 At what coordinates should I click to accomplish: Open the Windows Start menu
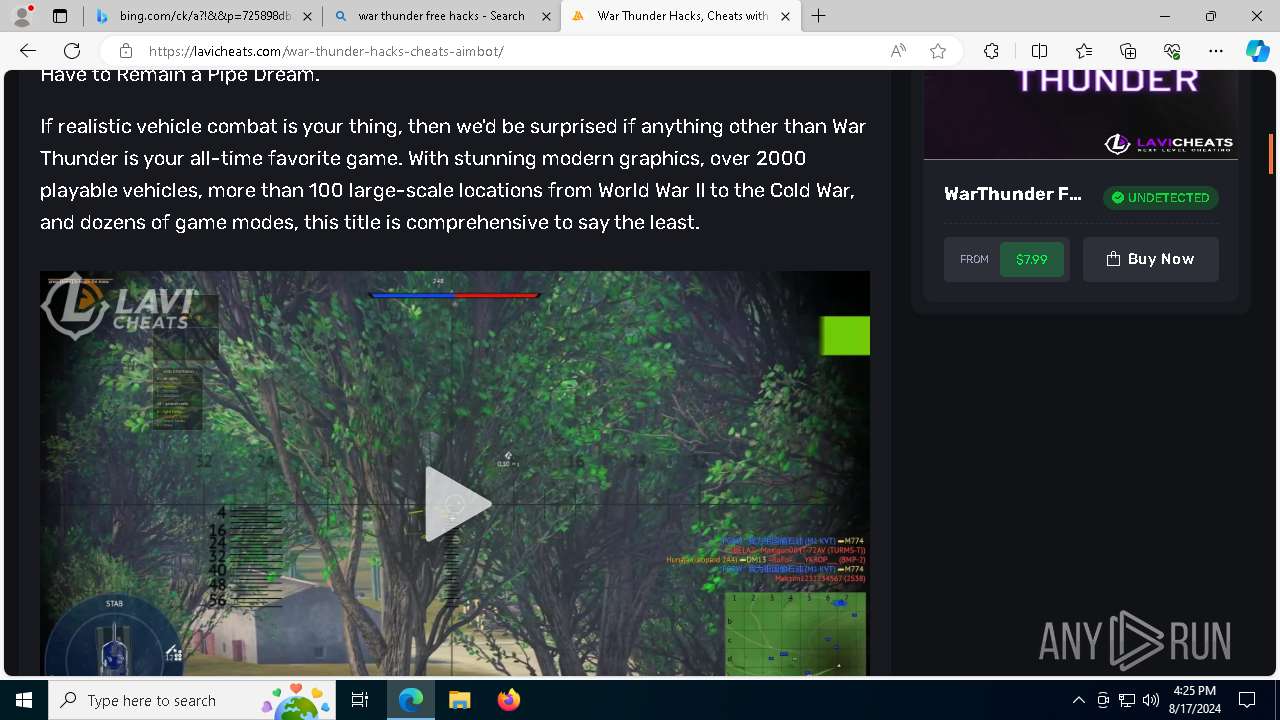(24, 700)
